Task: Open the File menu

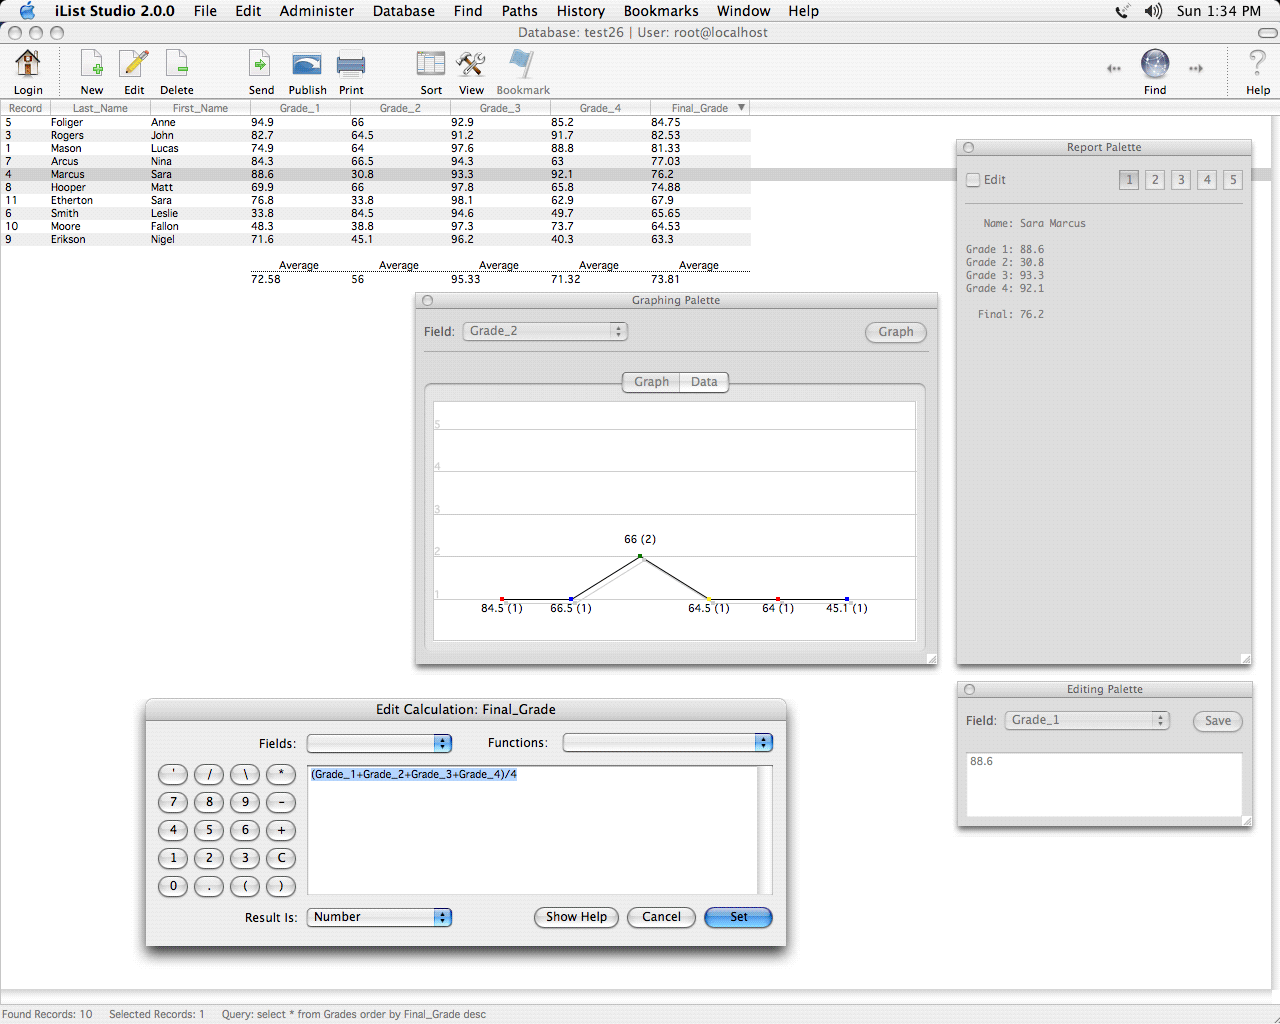Action: 205,11
